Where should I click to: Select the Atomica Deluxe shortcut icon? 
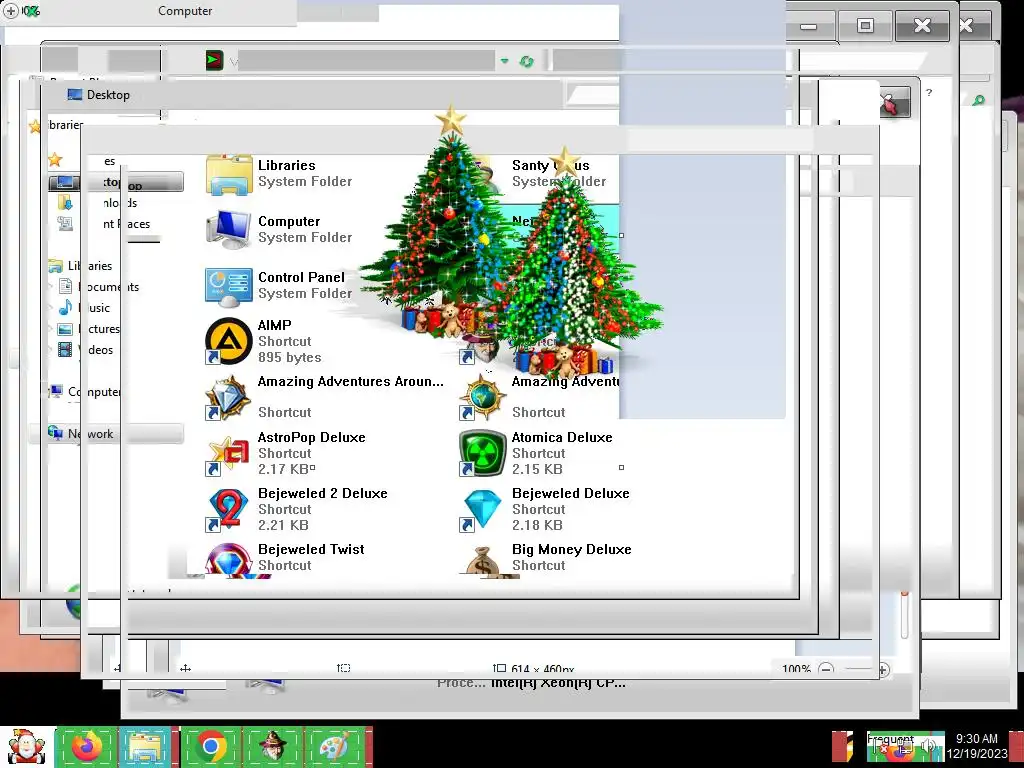483,453
